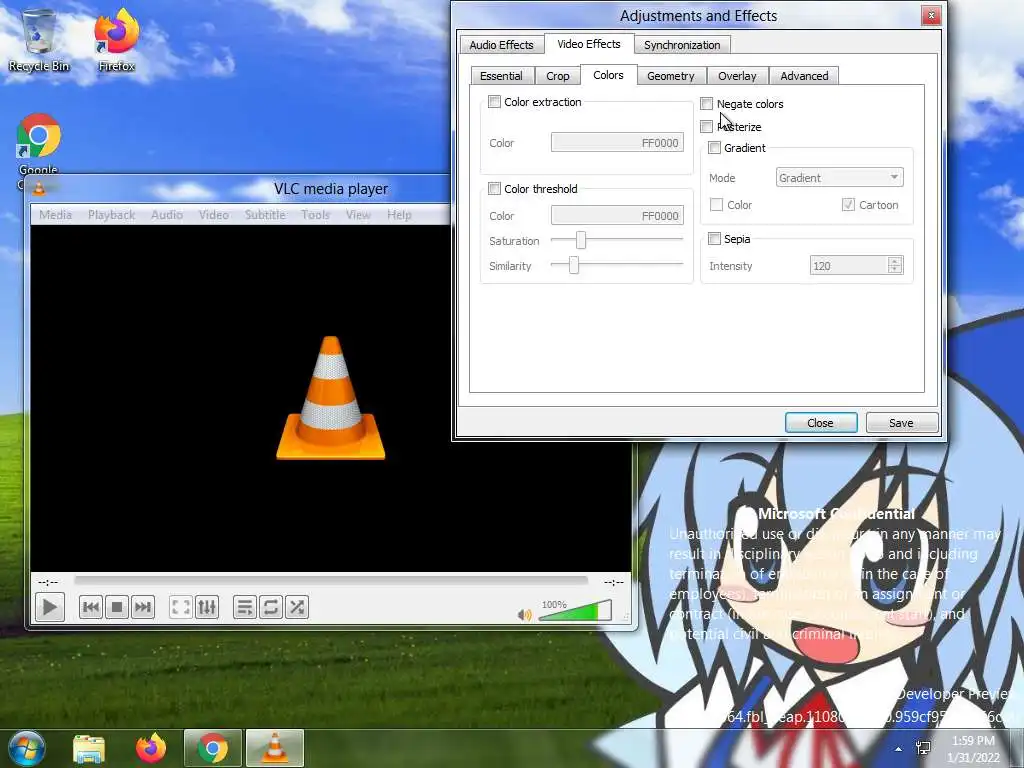Click VLC cone icon in title bar
The width and height of the screenshot is (1024, 768).
39,189
